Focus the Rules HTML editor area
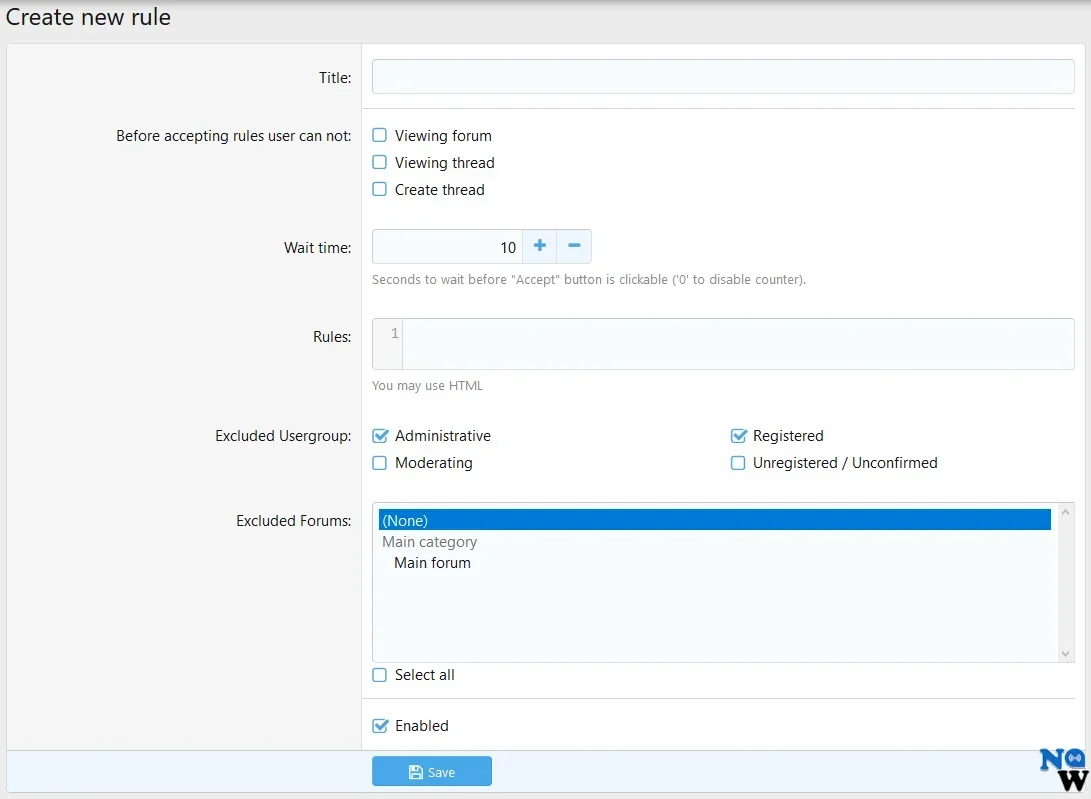 [x=737, y=344]
